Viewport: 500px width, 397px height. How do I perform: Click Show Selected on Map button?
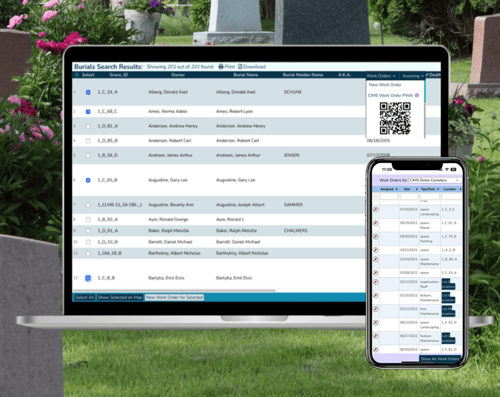[x=120, y=297]
